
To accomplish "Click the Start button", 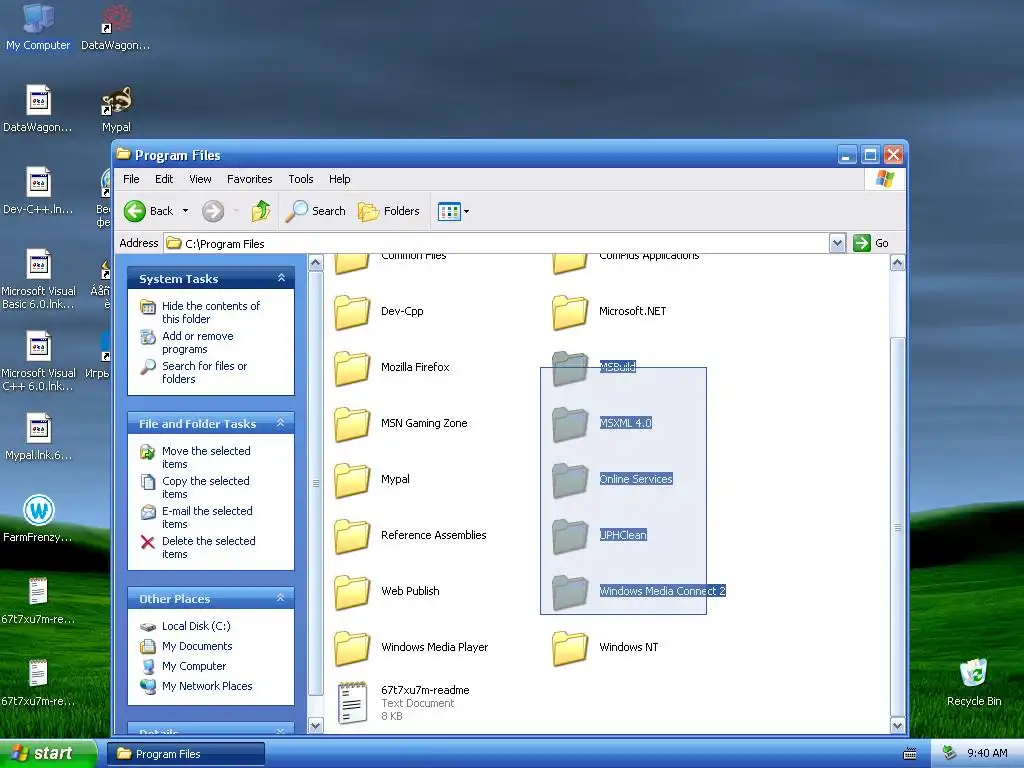I will (x=48, y=753).
